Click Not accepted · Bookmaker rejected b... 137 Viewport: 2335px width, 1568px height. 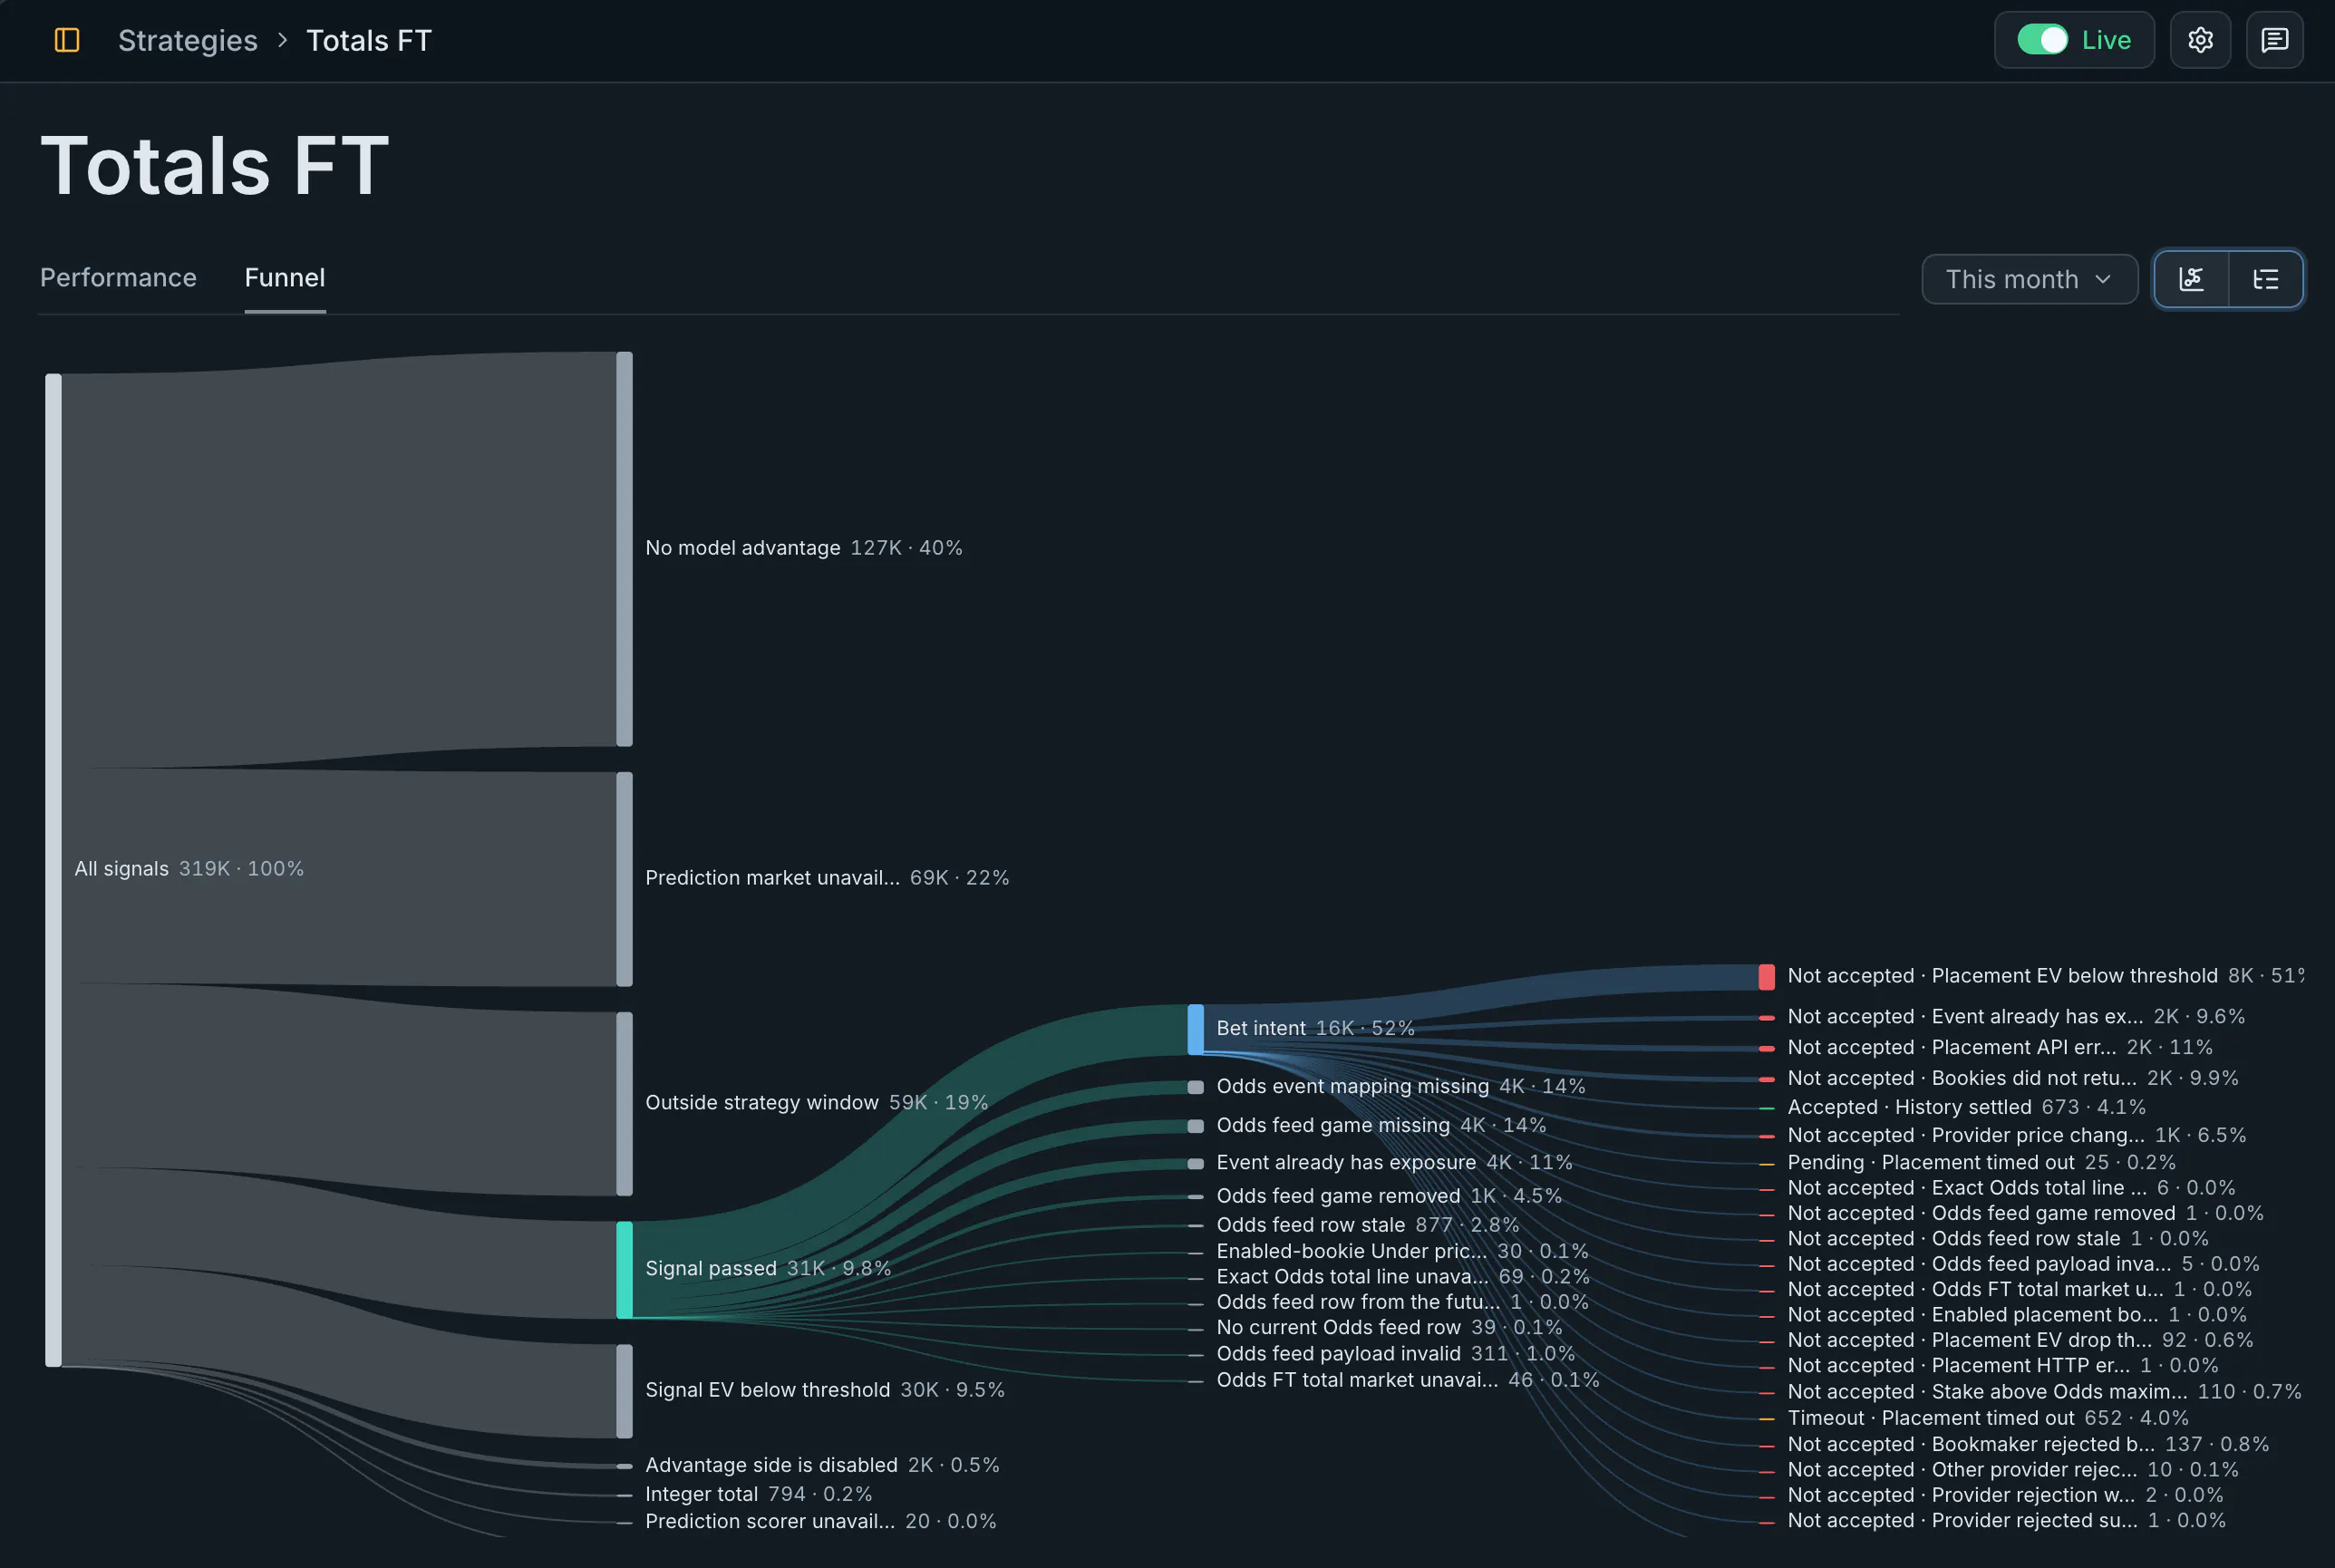(x=2028, y=1444)
